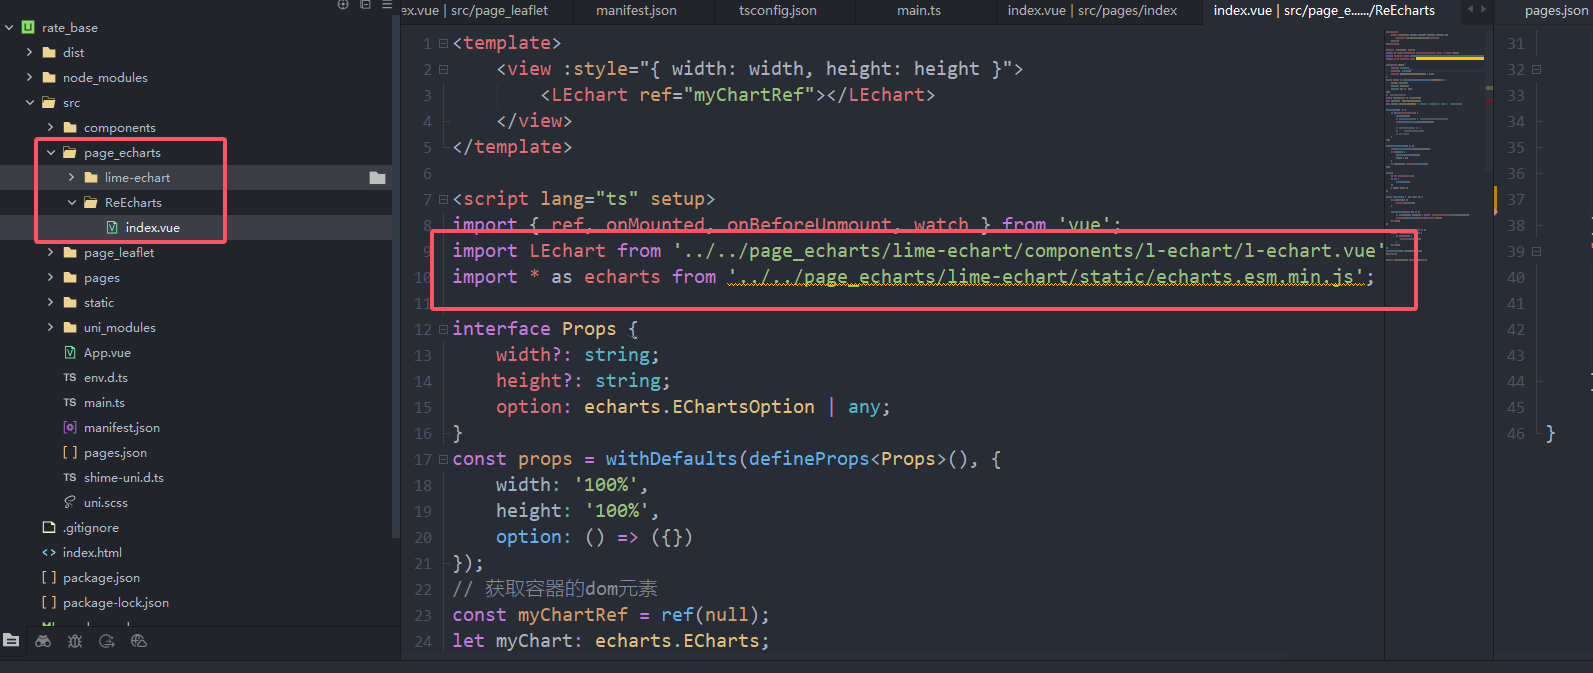Fold the template block at line 1

(443, 44)
